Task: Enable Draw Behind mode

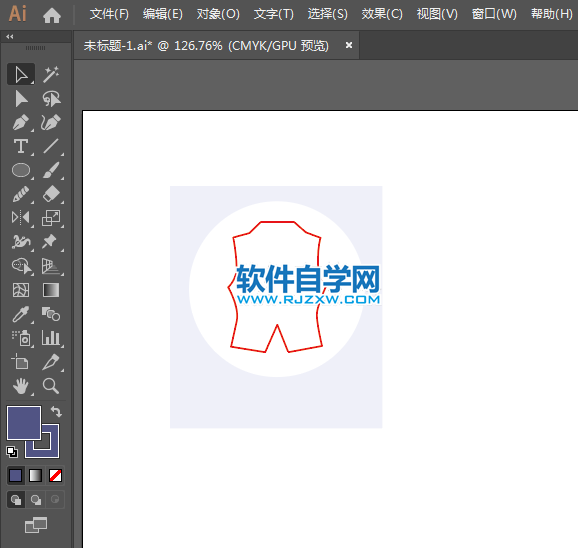Action: (36, 500)
